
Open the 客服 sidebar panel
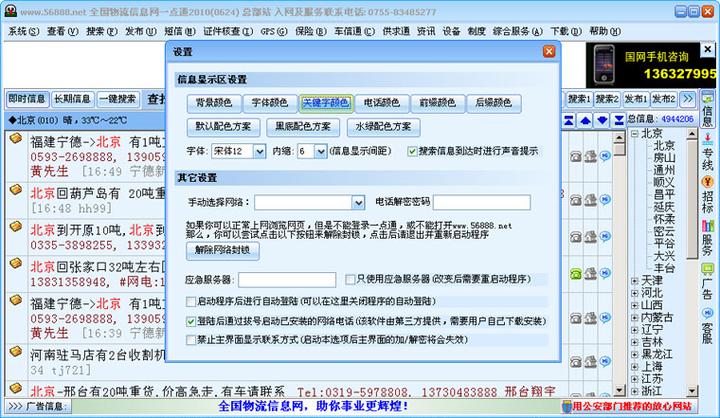[x=707, y=325]
